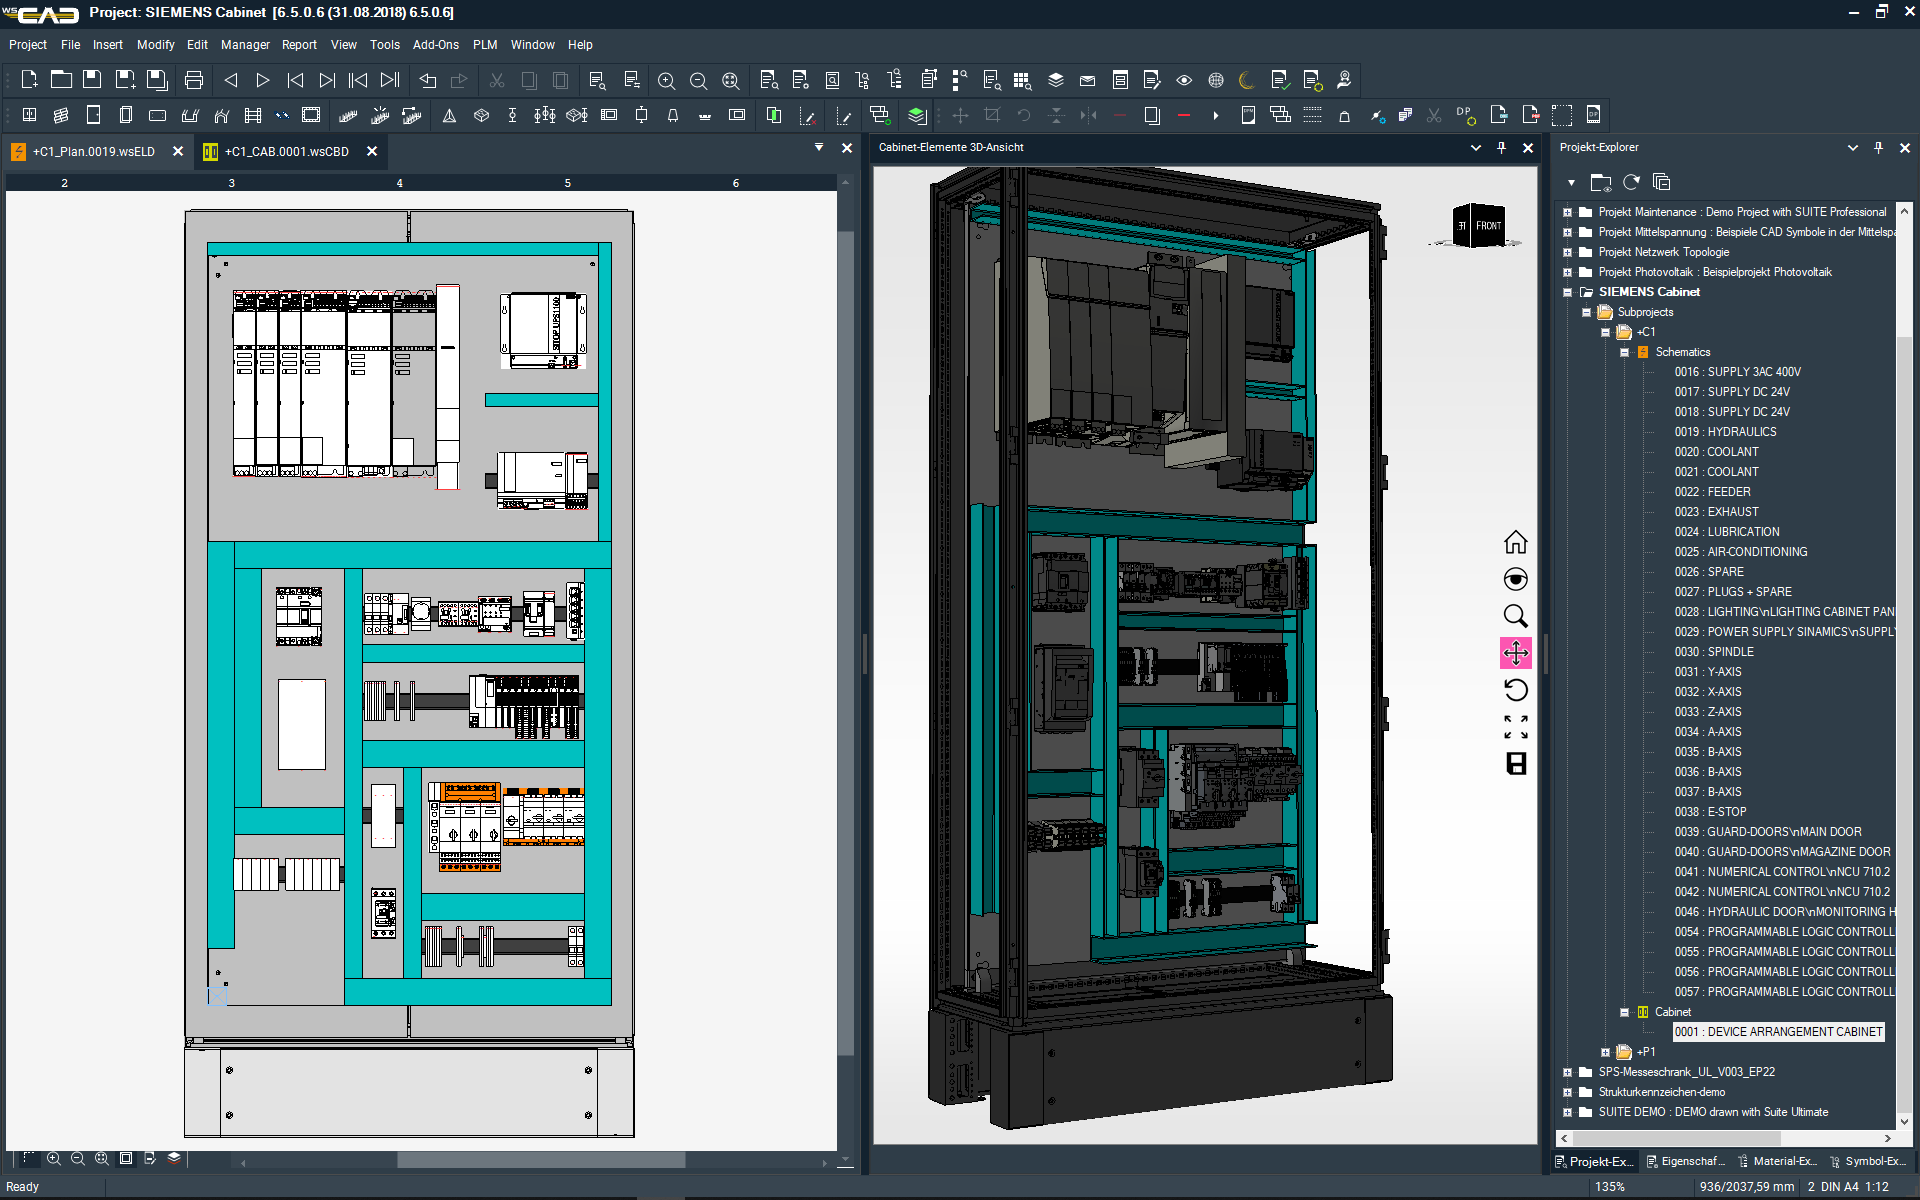Switch to the +C1_Plan.0019.wsELD tab

[x=95, y=151]
